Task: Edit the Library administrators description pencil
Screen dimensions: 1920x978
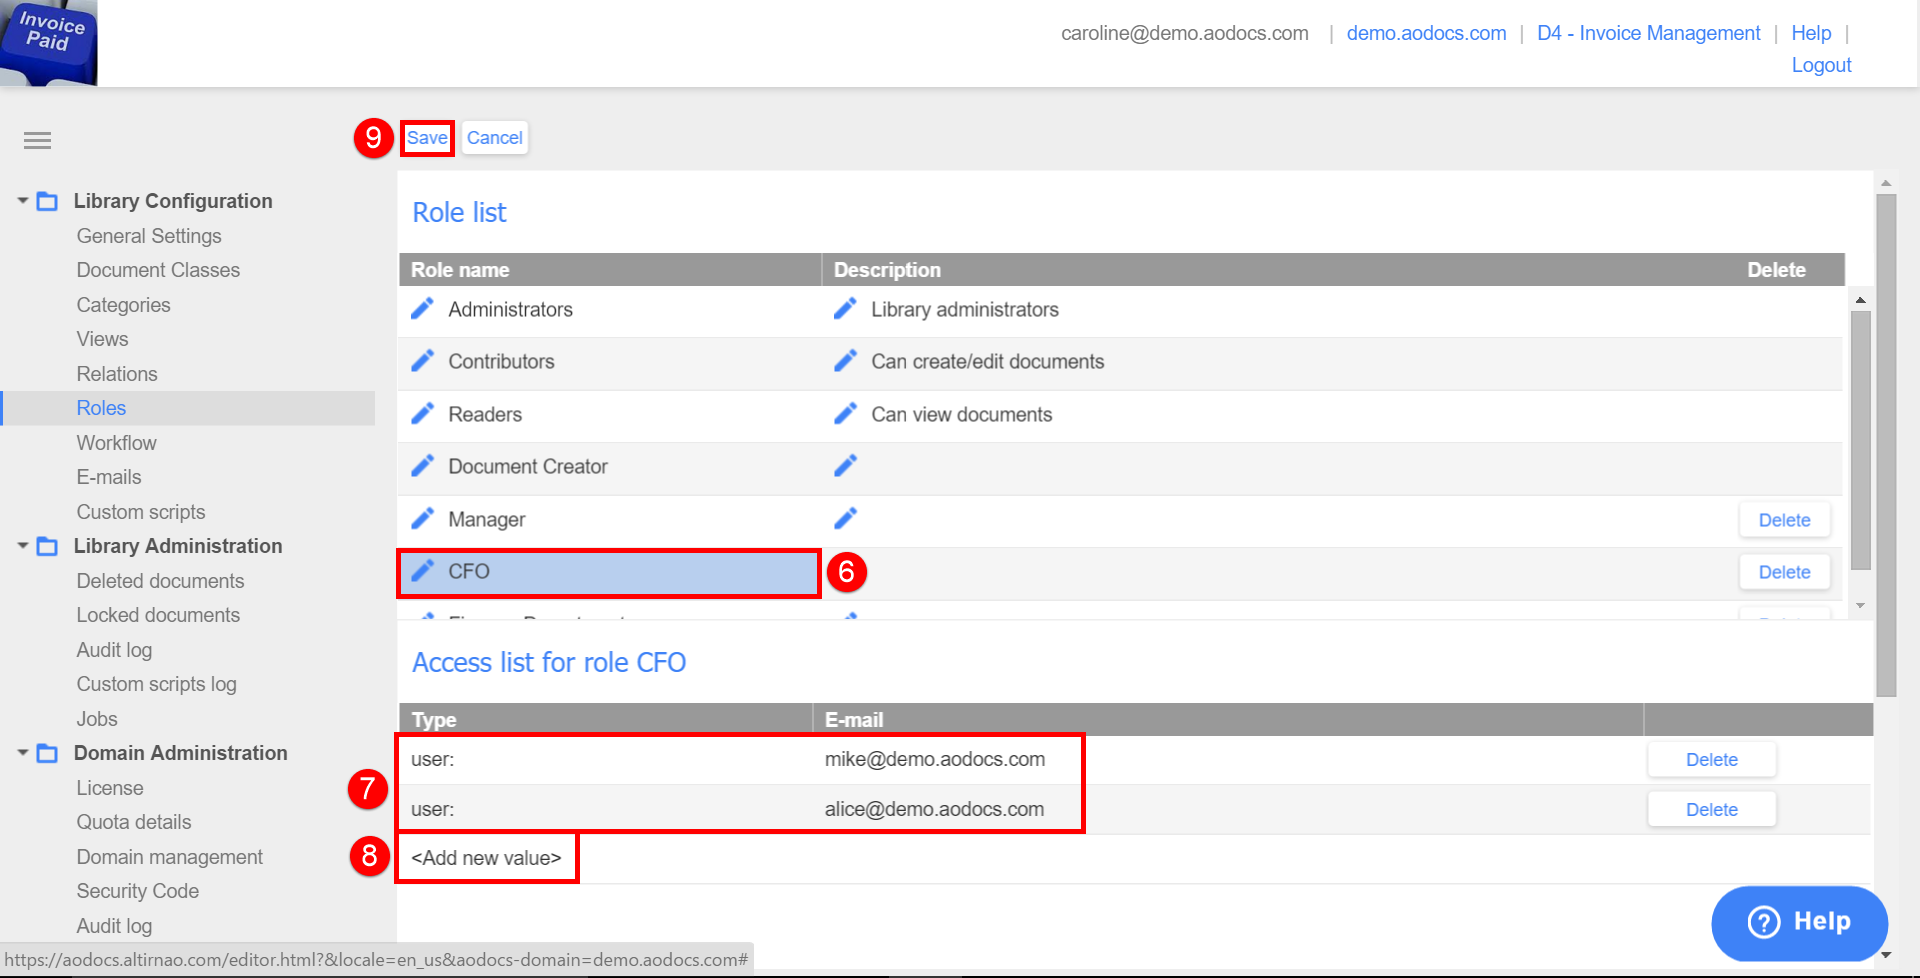Action: (x=846, y=308)
